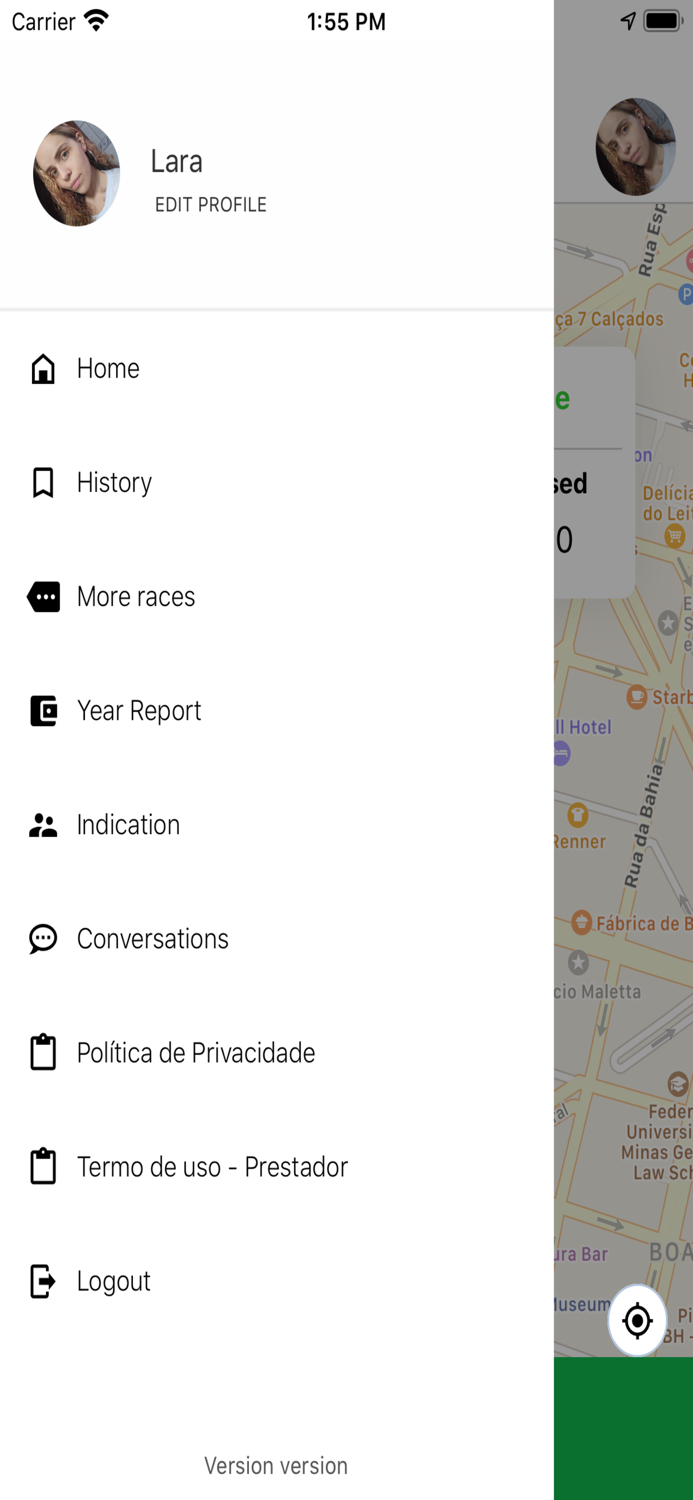Click the Logout menu entry
Screen dimensions: 693x1500
coord(113,1281)
